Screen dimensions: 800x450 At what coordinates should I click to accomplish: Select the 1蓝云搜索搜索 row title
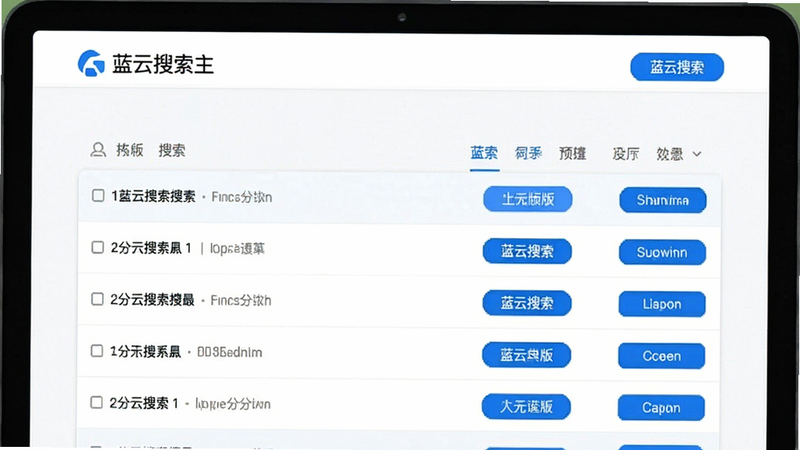coord(153,196)
